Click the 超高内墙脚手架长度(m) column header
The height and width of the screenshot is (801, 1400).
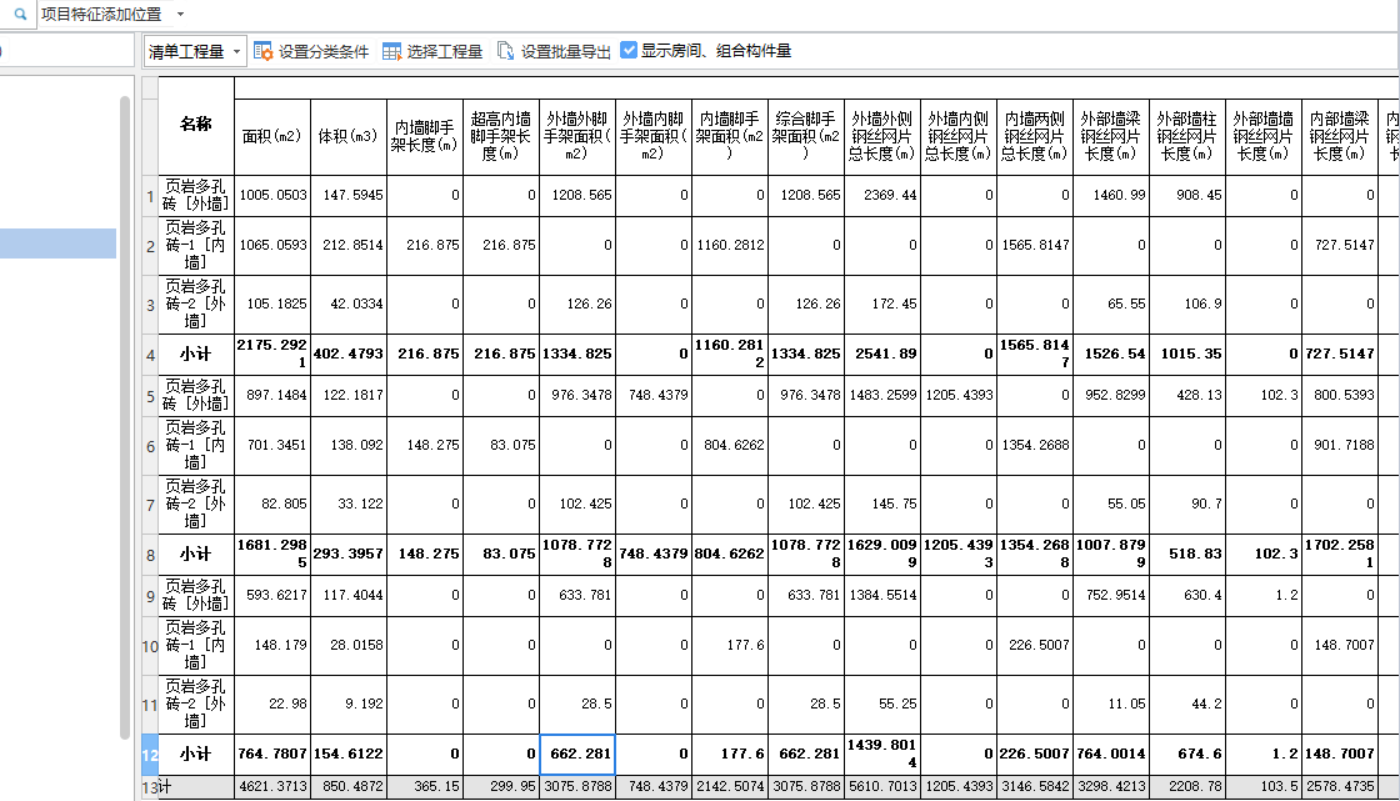tap(500, 137)
